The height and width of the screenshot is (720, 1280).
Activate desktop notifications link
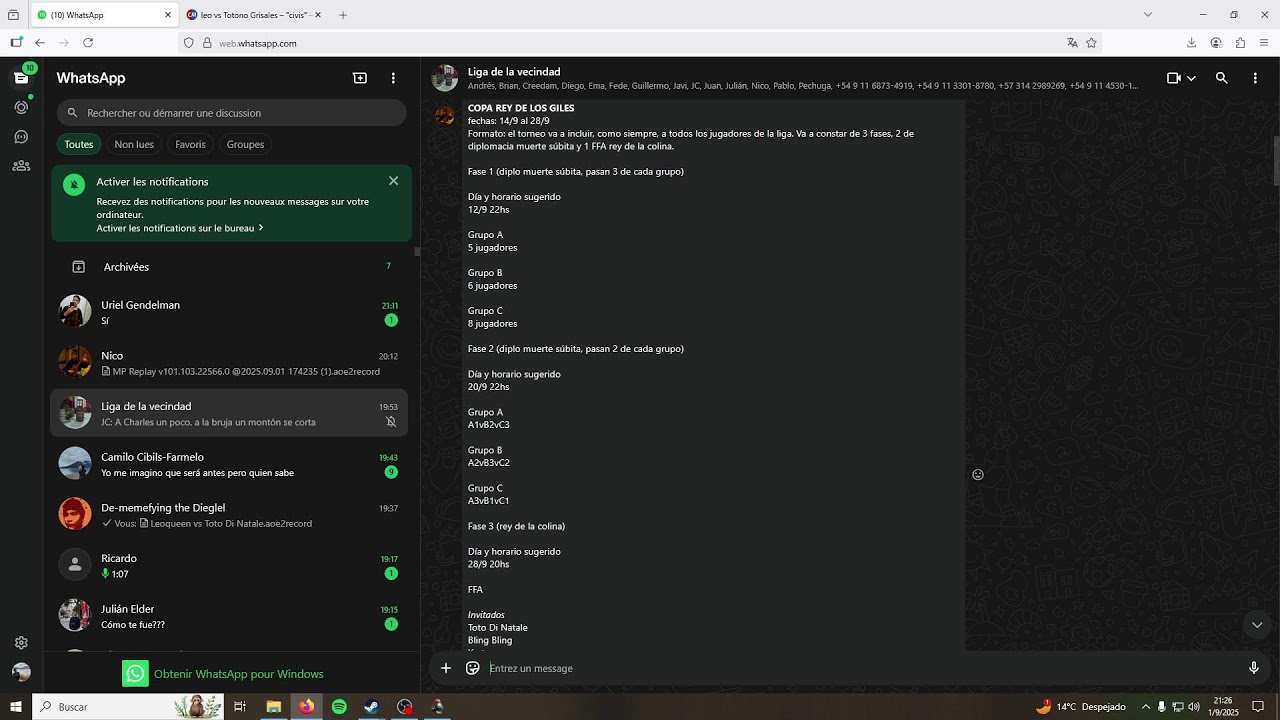[x=180, y=228]
